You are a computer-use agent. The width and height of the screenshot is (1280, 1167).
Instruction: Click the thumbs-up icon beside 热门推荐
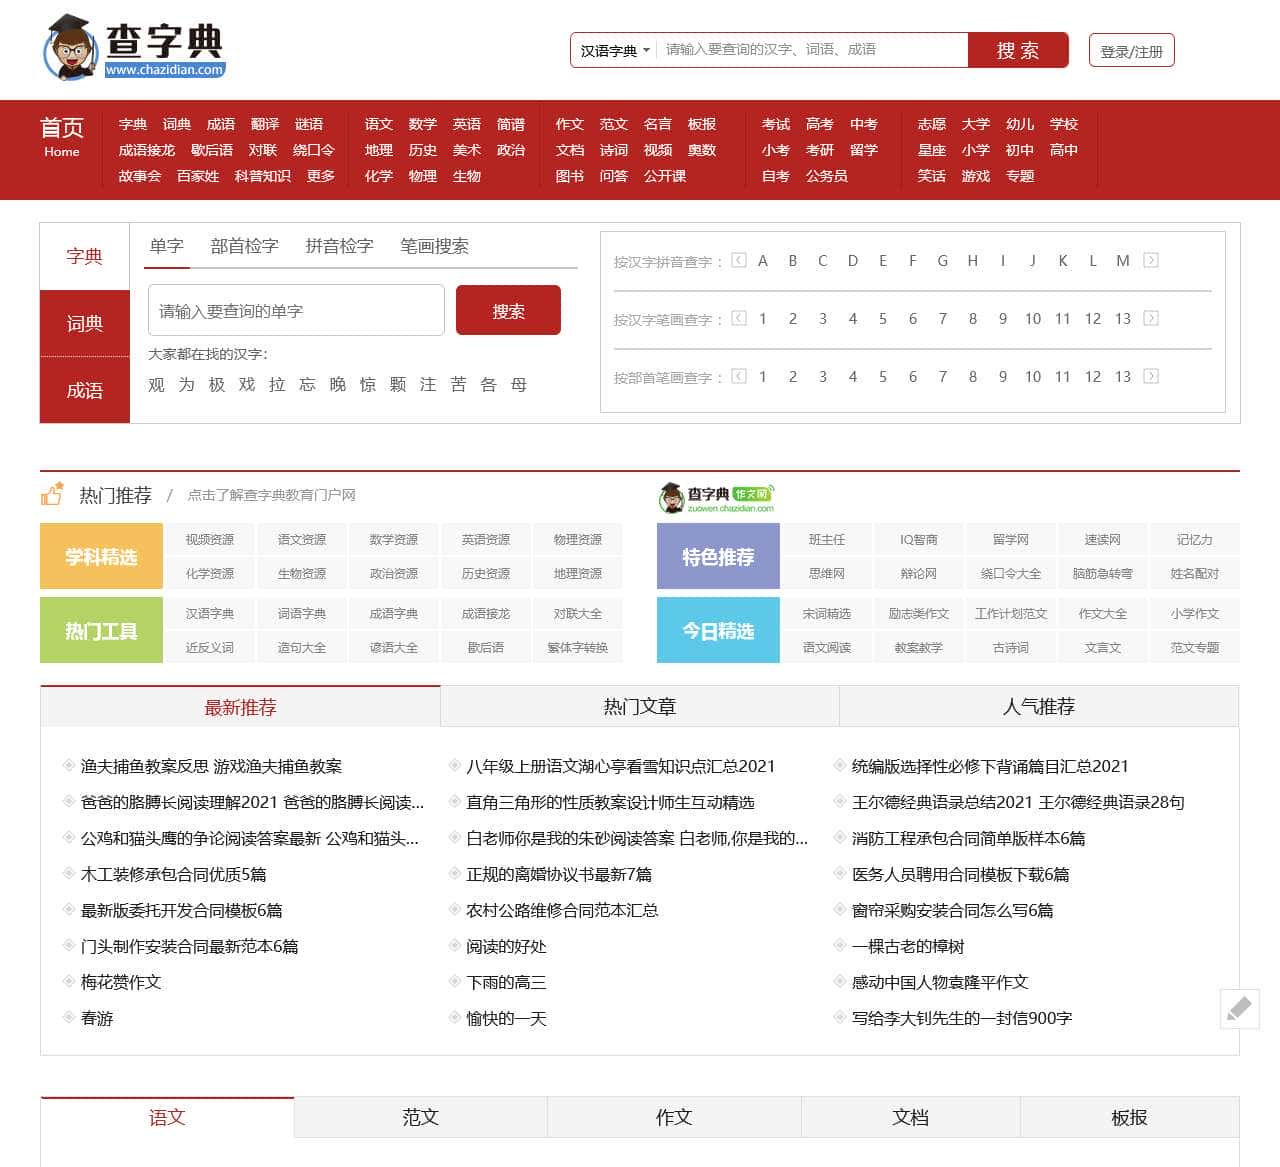(x=52, y=495)
